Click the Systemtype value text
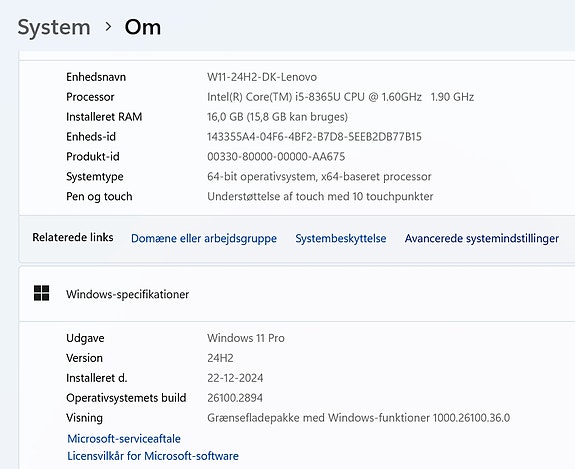The height and width of the screenshot is (469, 575). pos(319,176)
